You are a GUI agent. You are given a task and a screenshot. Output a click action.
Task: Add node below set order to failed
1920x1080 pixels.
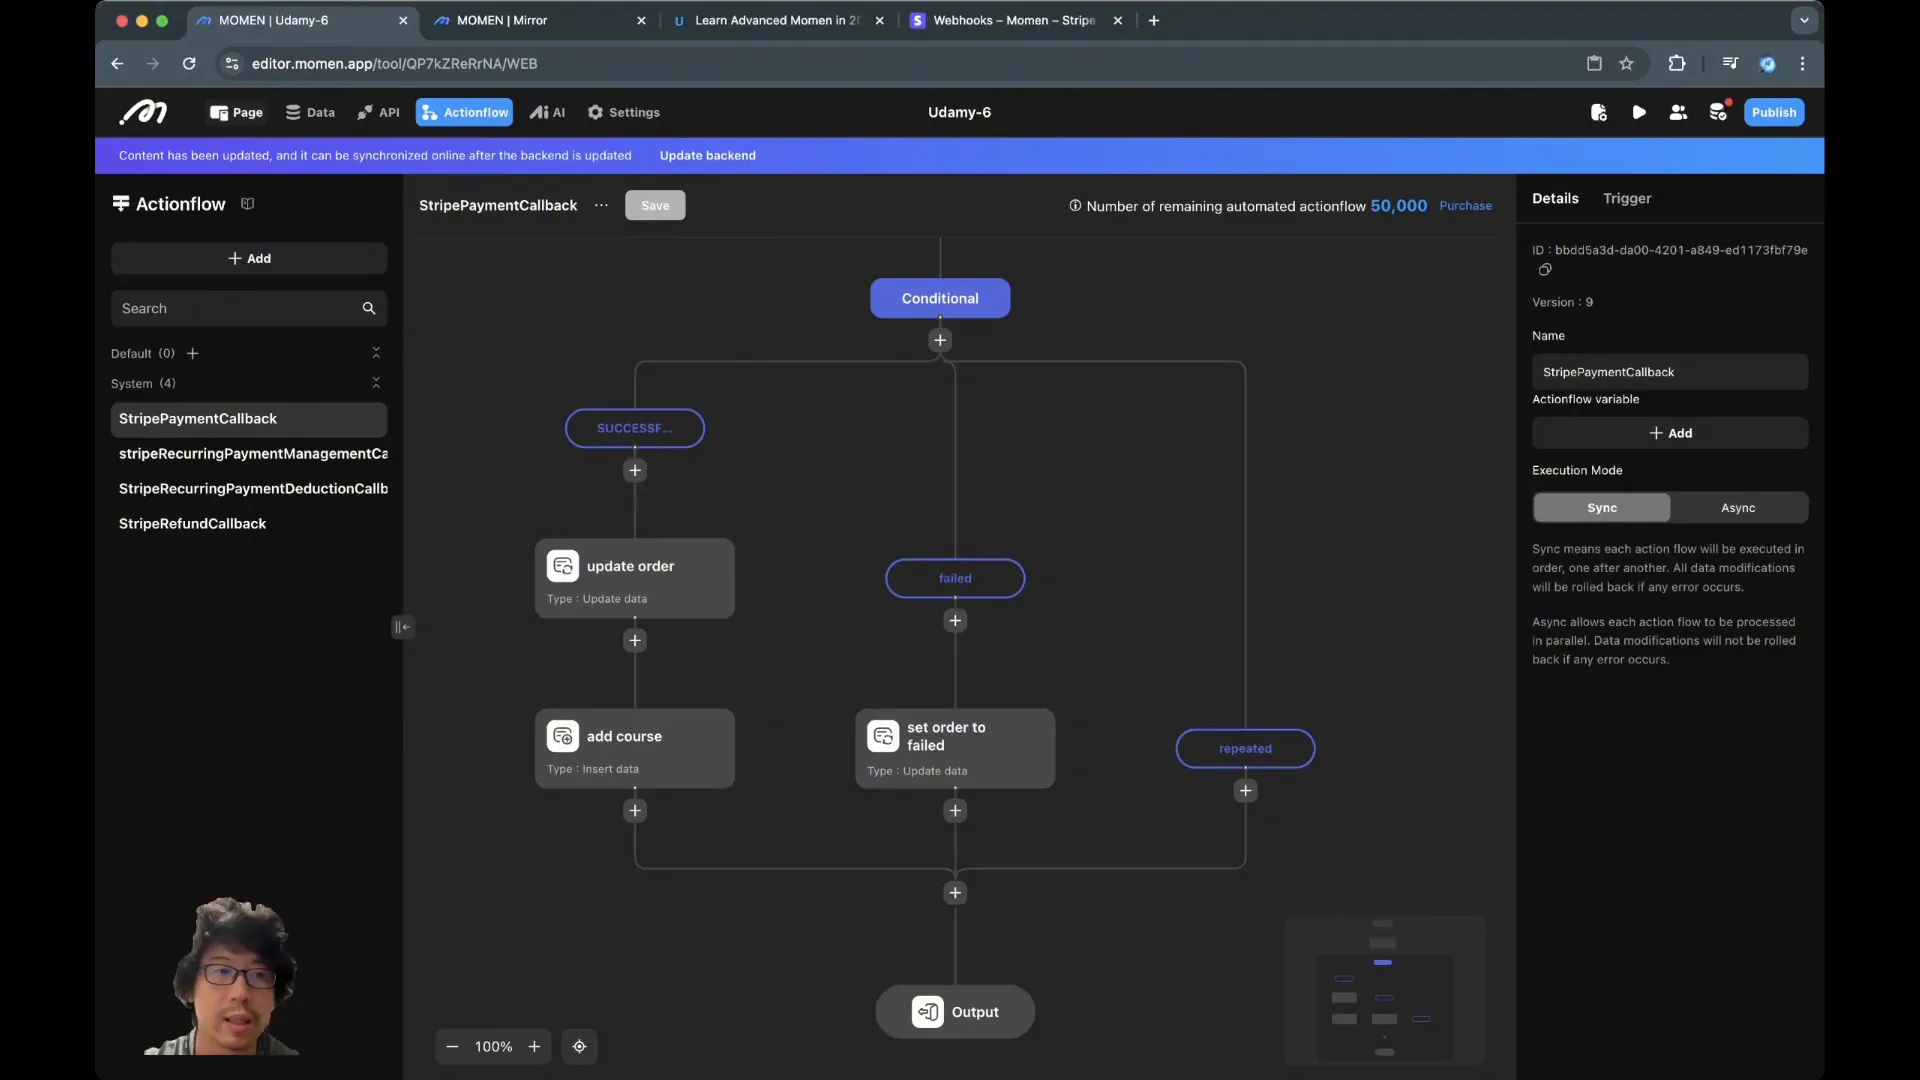click(x=955, y=811)
